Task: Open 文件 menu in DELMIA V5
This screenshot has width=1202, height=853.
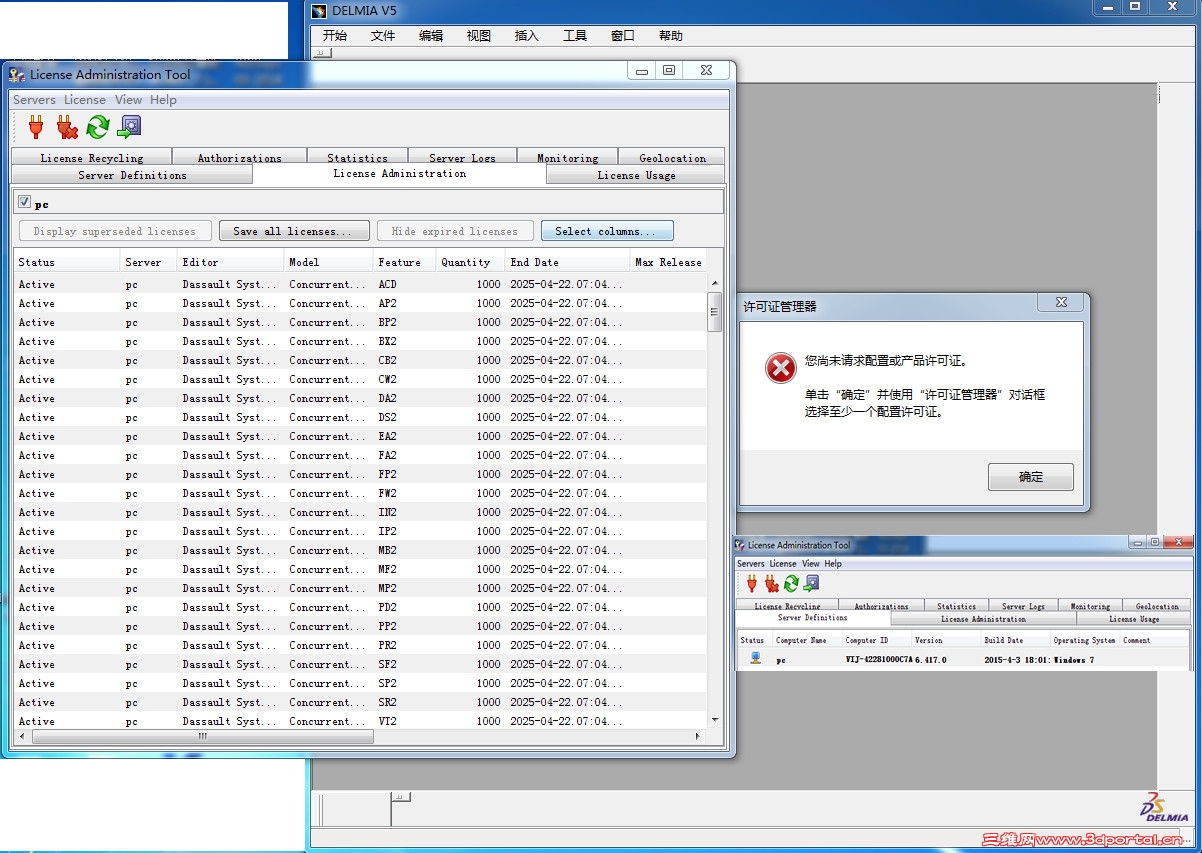Action: tap(383, 36)
